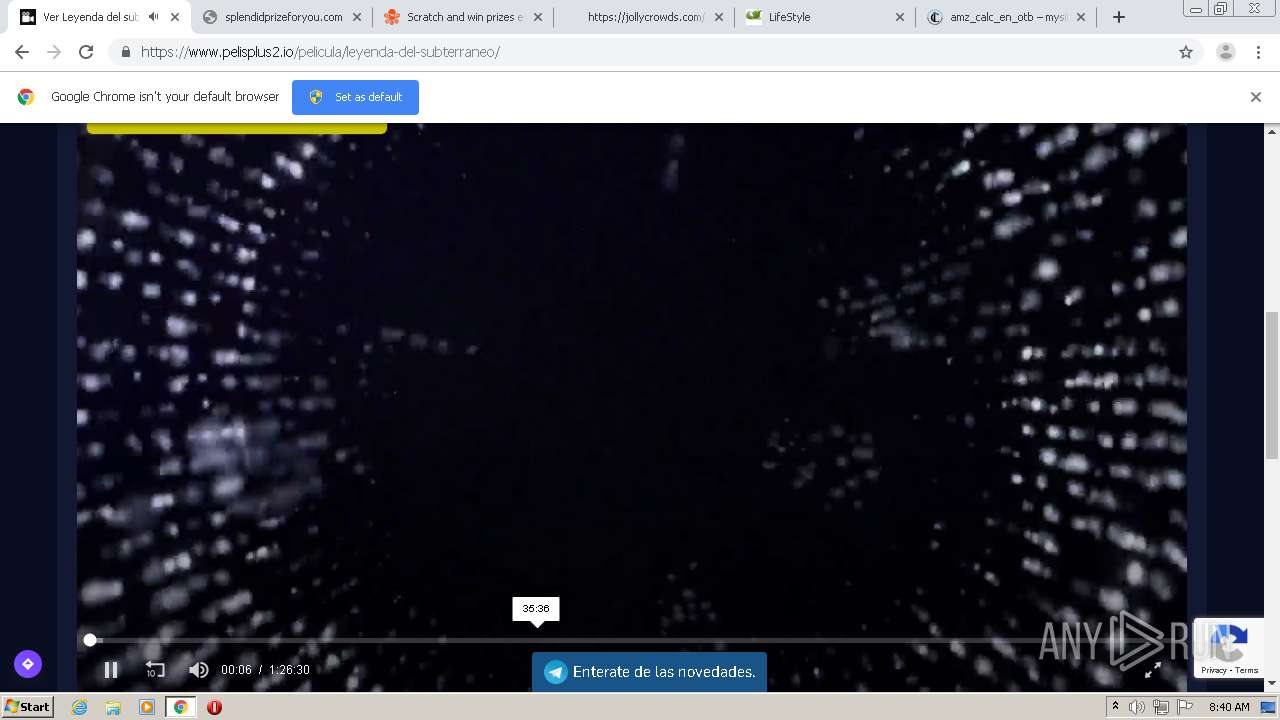1280x720 pixels.
Task: Select Chrome in the taskbar
Action: click(x=181, y=707)
